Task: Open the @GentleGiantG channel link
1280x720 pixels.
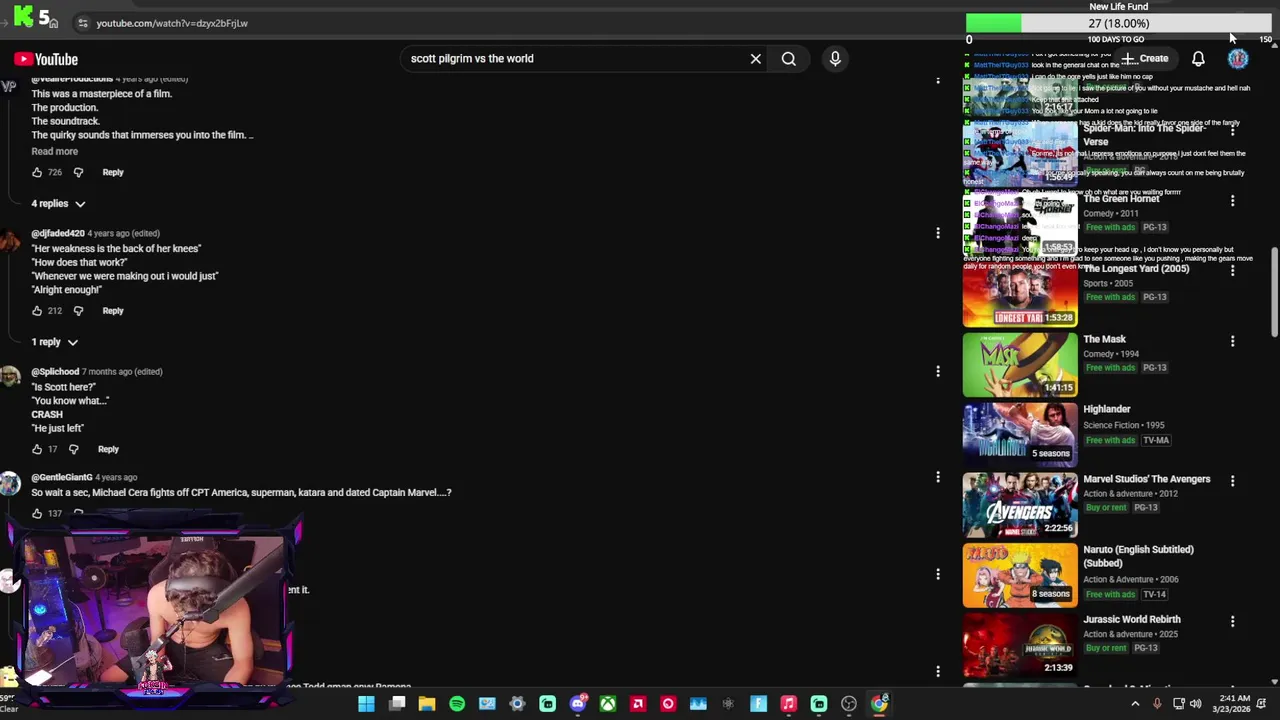Action: point(61,478)
